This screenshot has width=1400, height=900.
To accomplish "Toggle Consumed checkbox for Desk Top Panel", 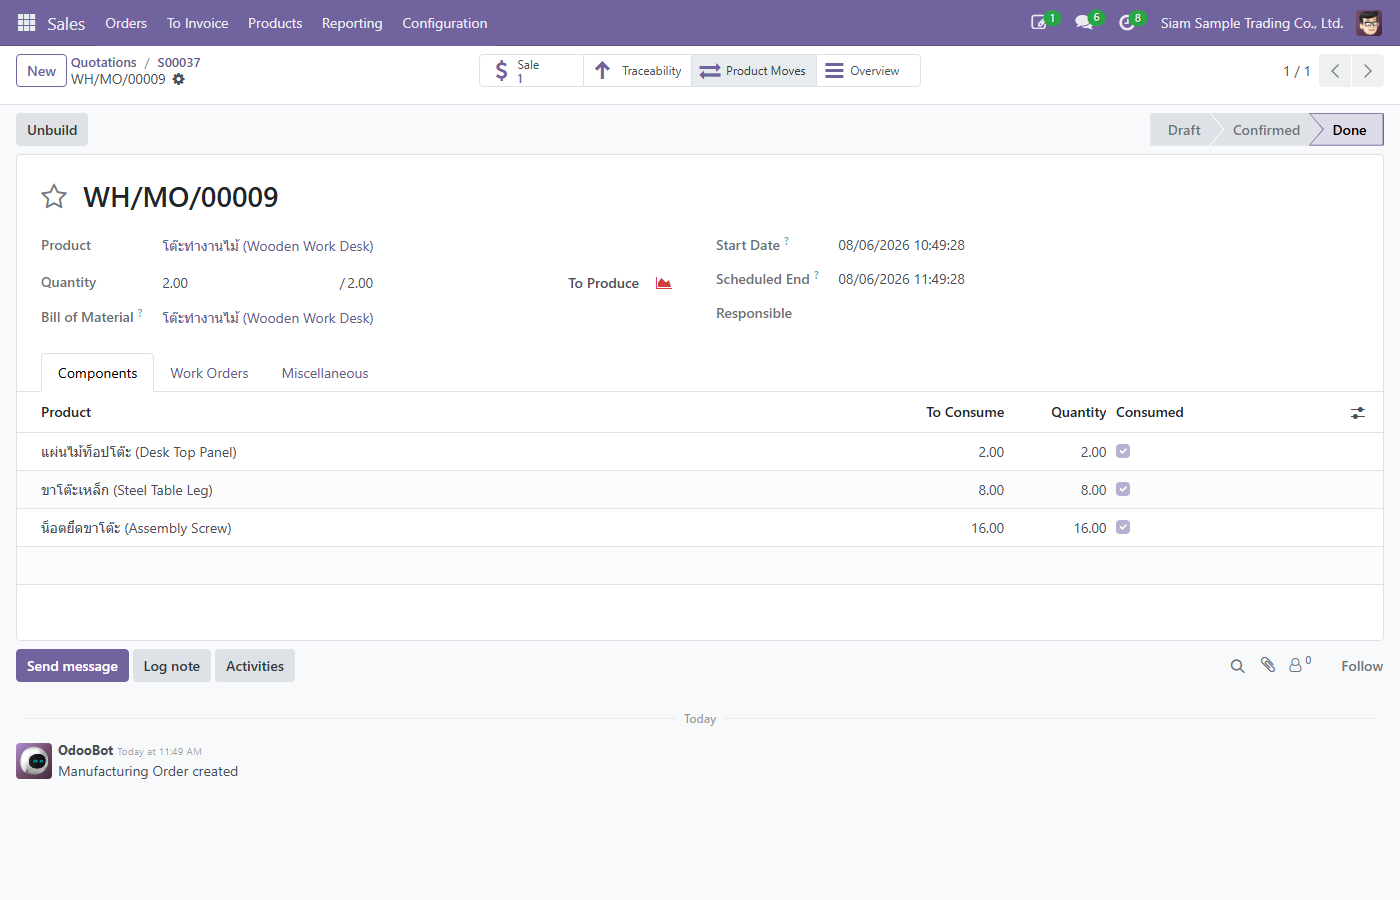I will point(1123,451).
